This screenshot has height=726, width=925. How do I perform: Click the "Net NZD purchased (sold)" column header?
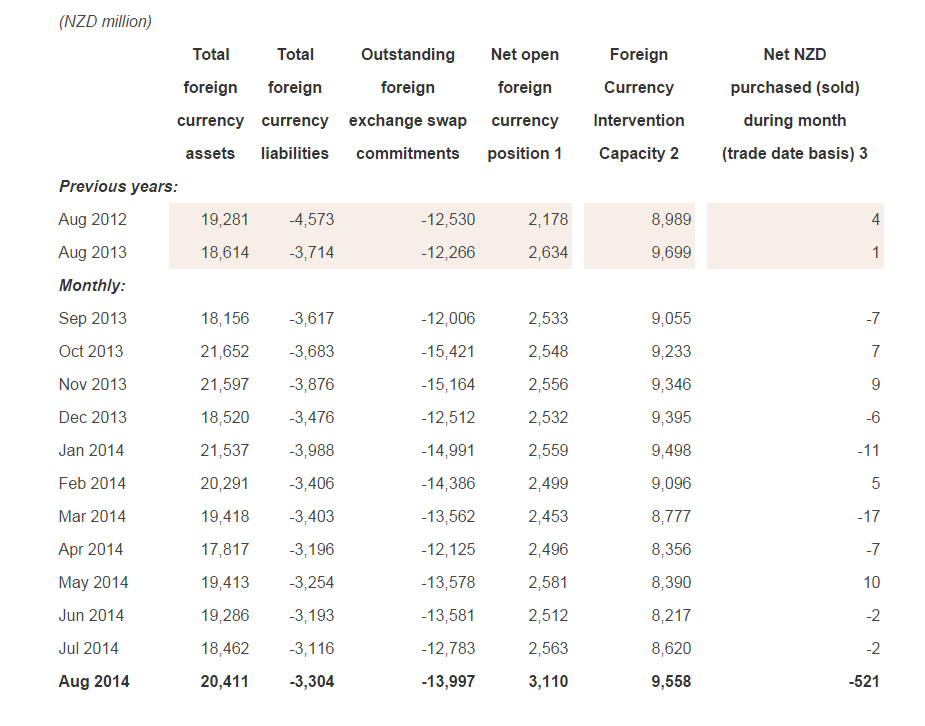click(x=795, y=104)
